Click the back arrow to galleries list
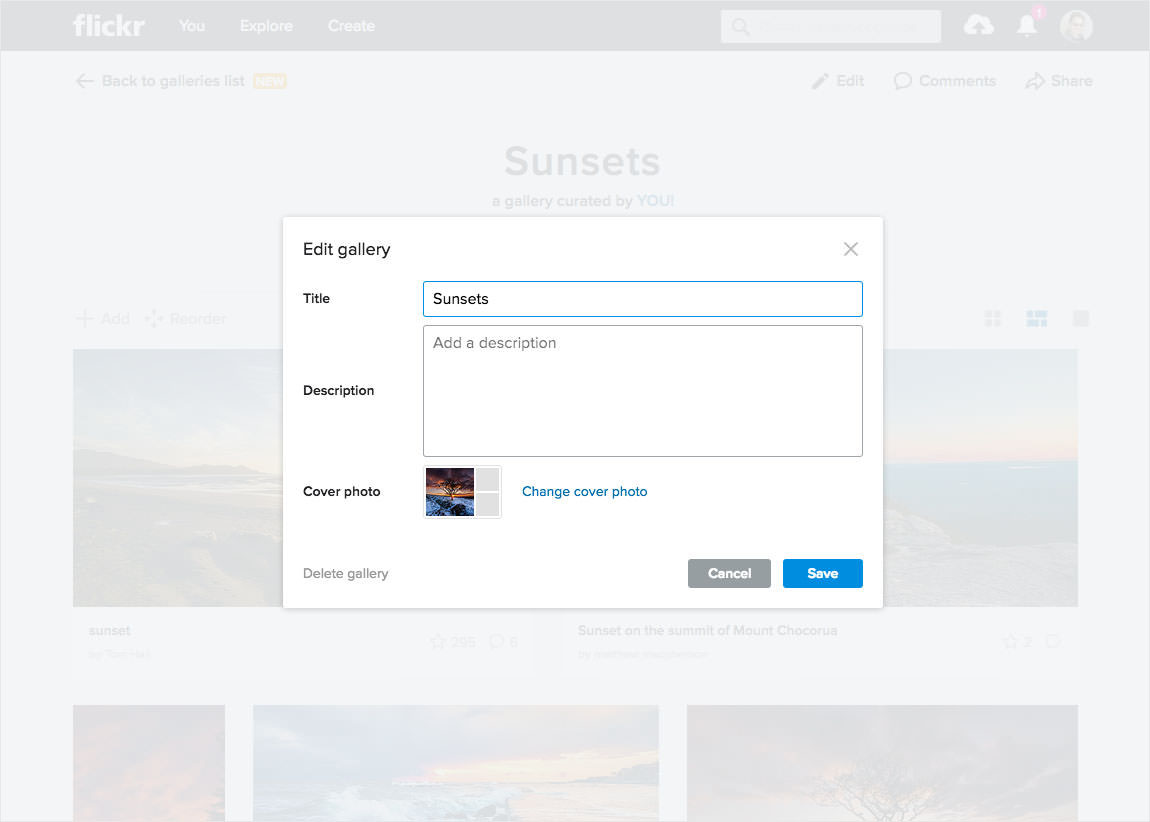1150x822 pixels. click(85, 81)
